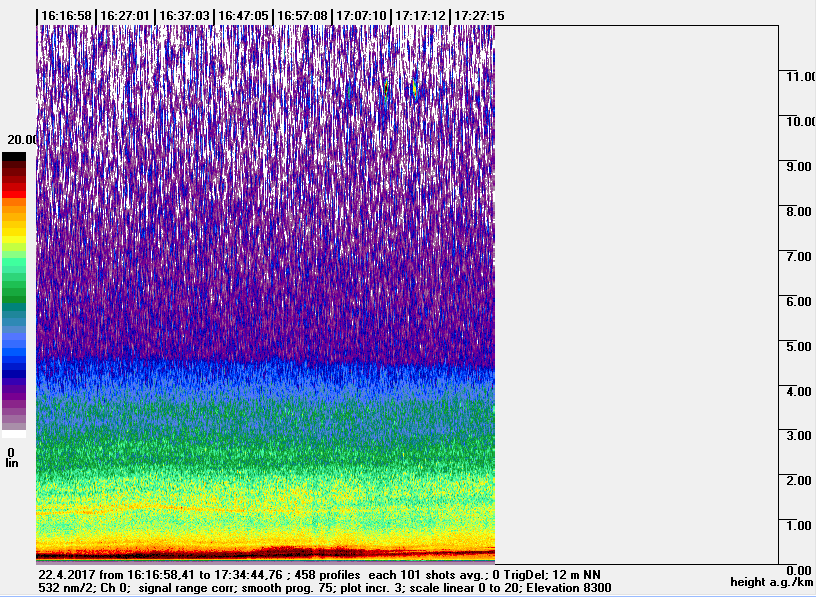Image resolution: width=816 pixels, height=597 pixels.
Task: Click the 7.00 height axis label
Action: coord(798,256)
